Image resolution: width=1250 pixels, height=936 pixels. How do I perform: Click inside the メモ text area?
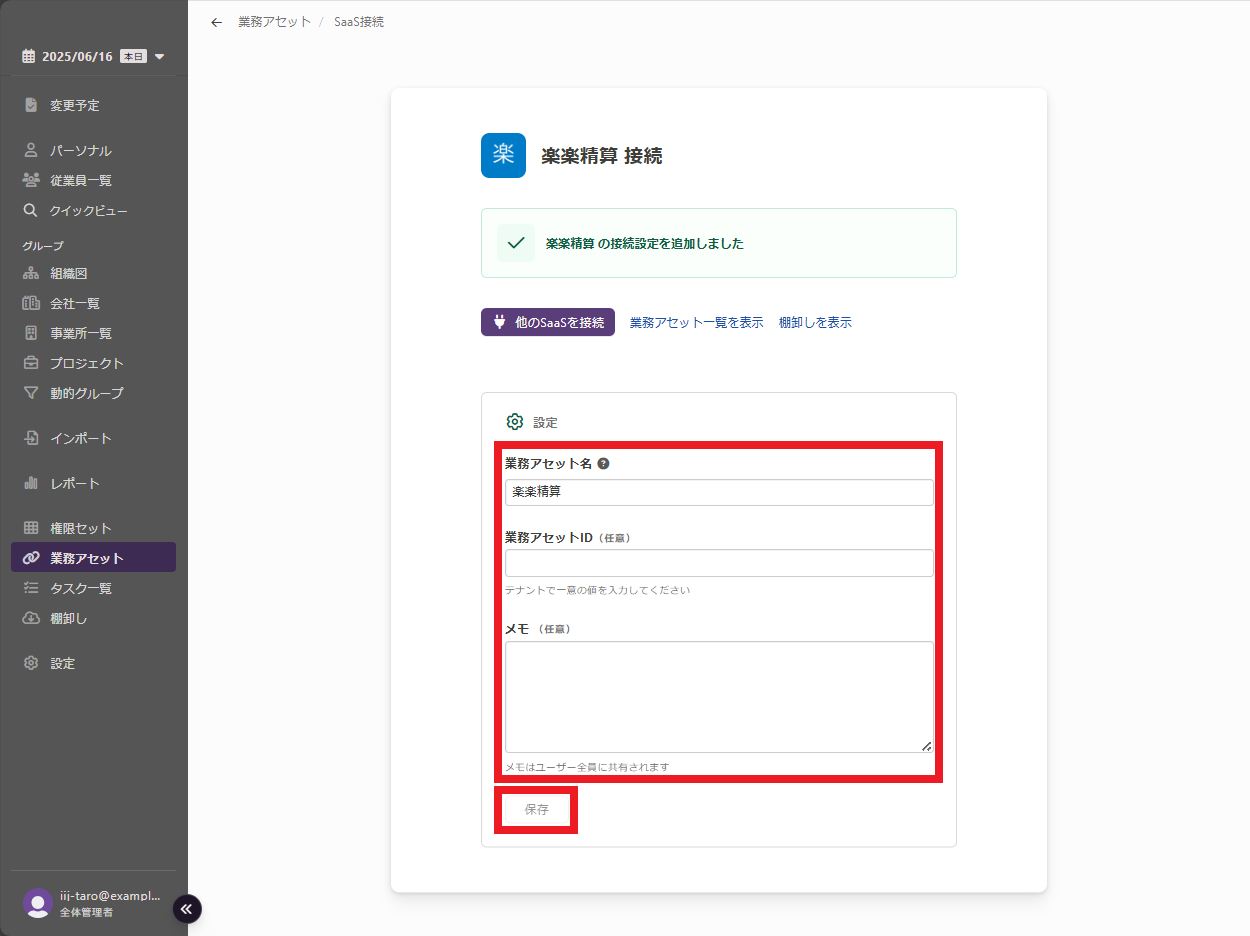718,696
